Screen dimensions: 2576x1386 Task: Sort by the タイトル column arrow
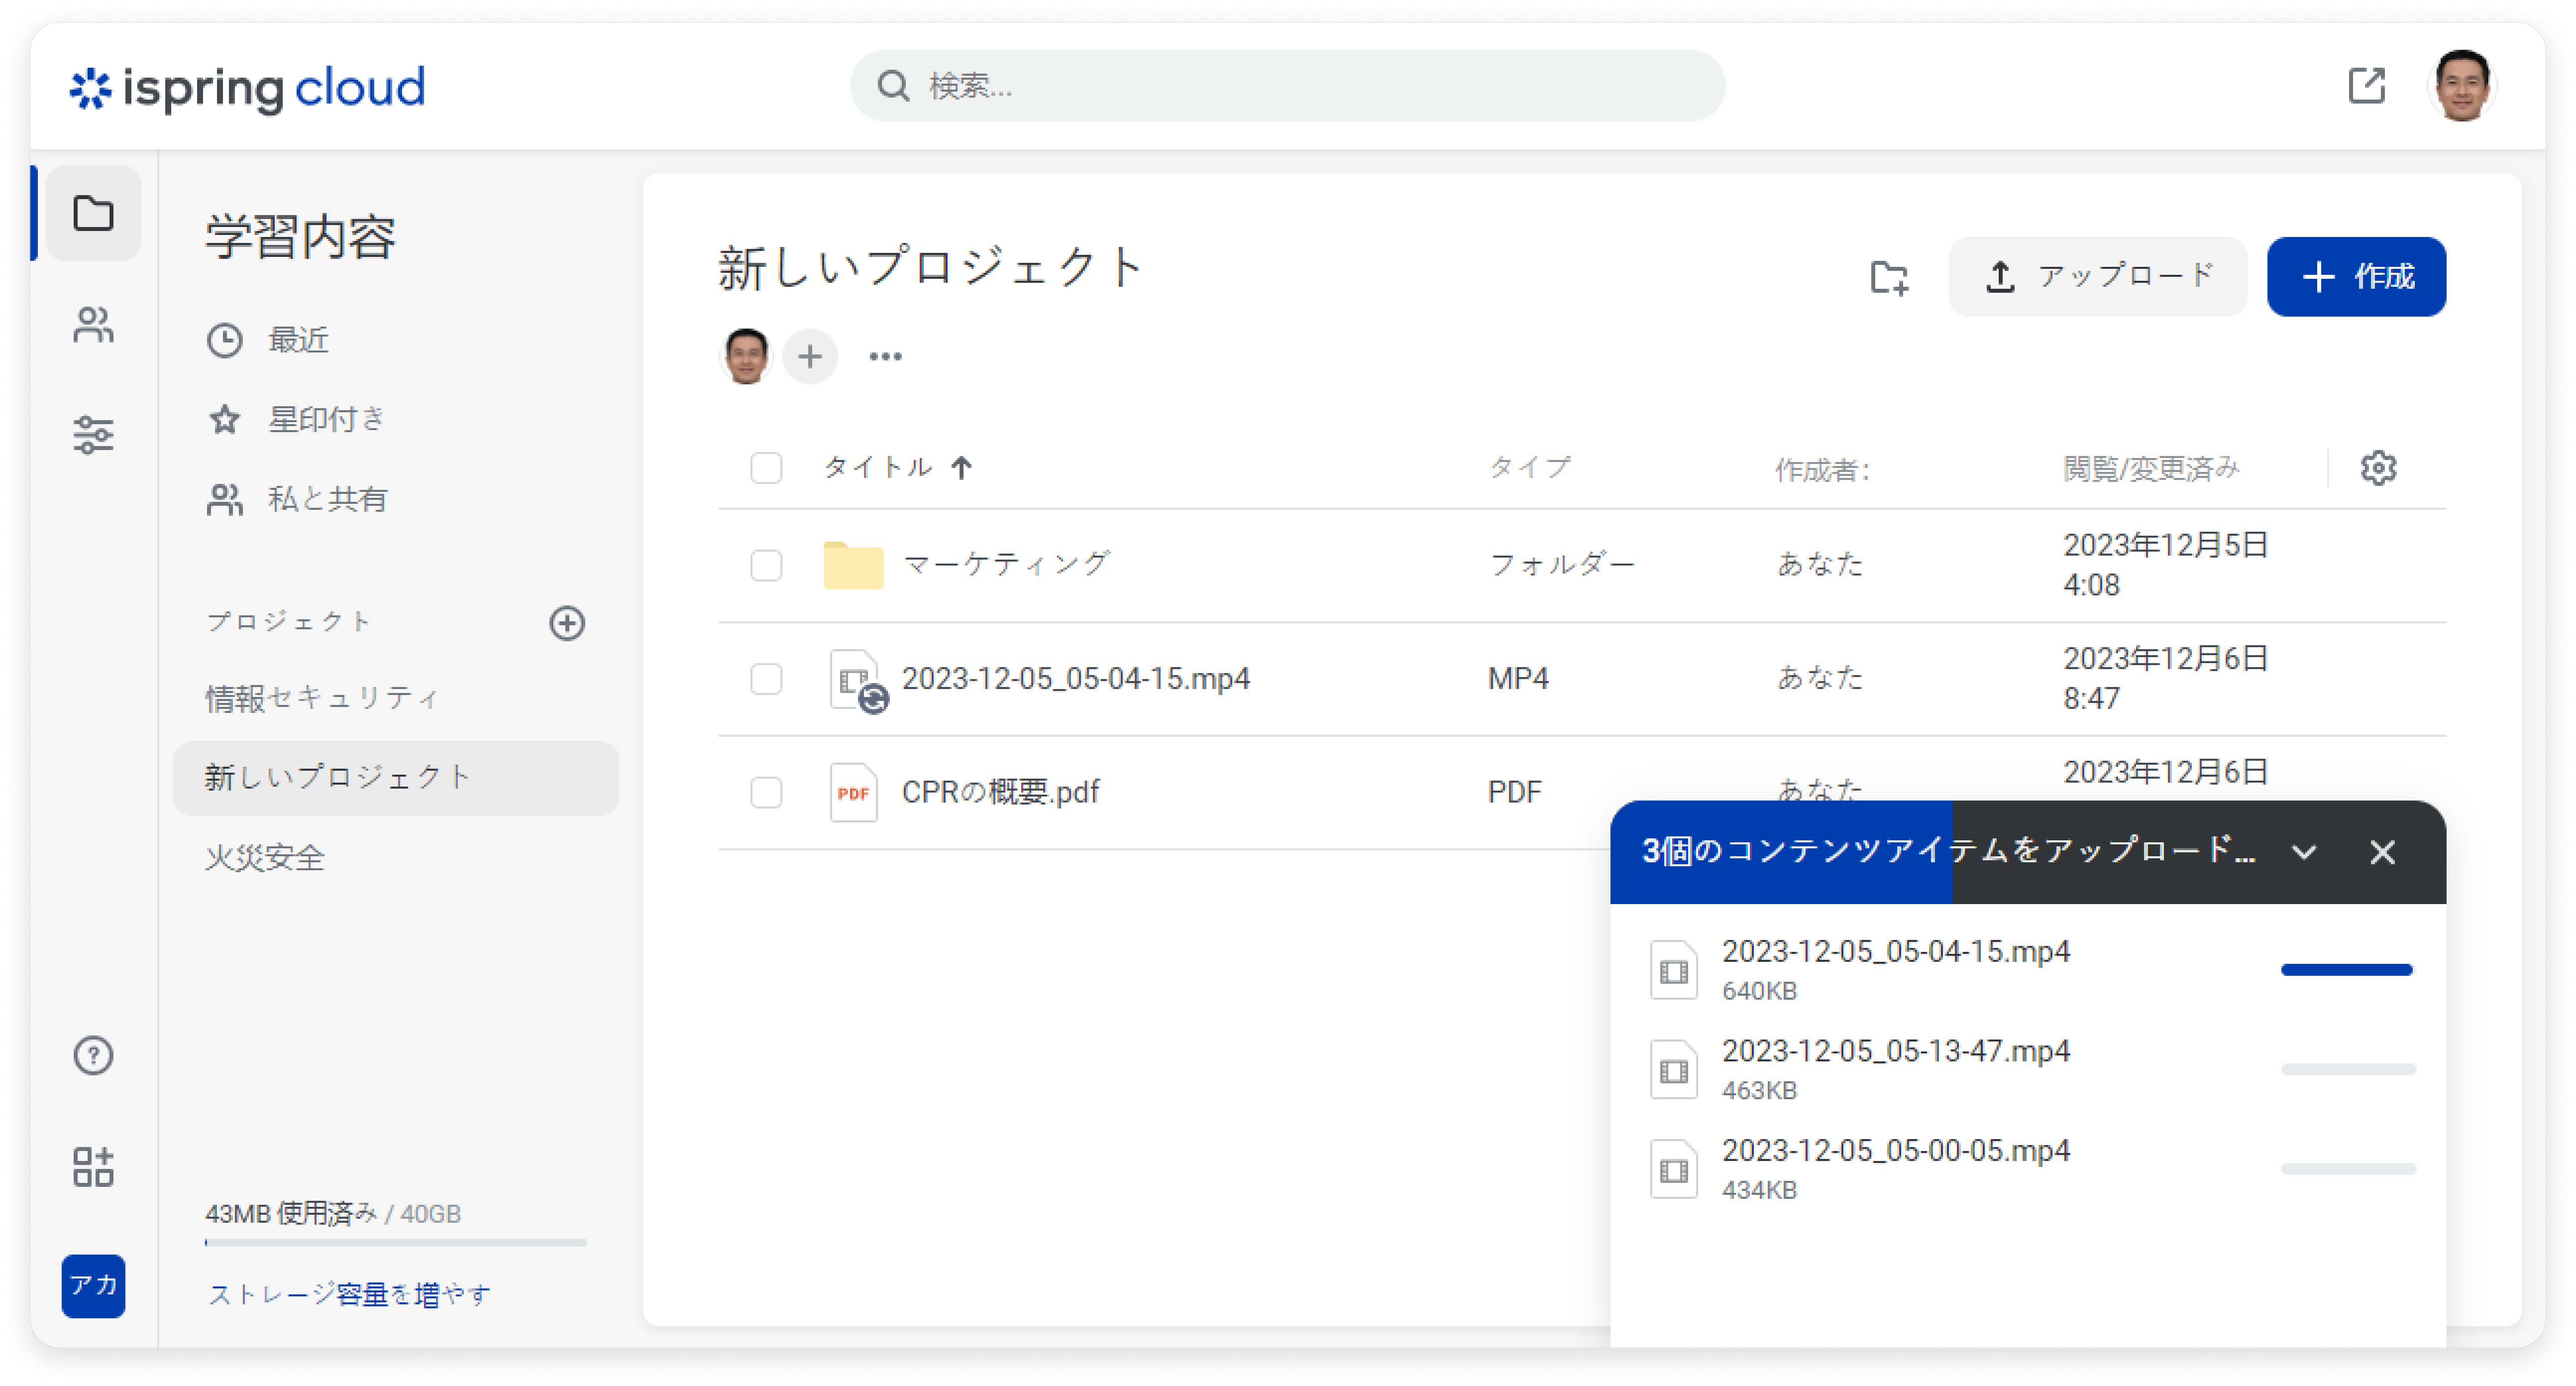point(961,468)
